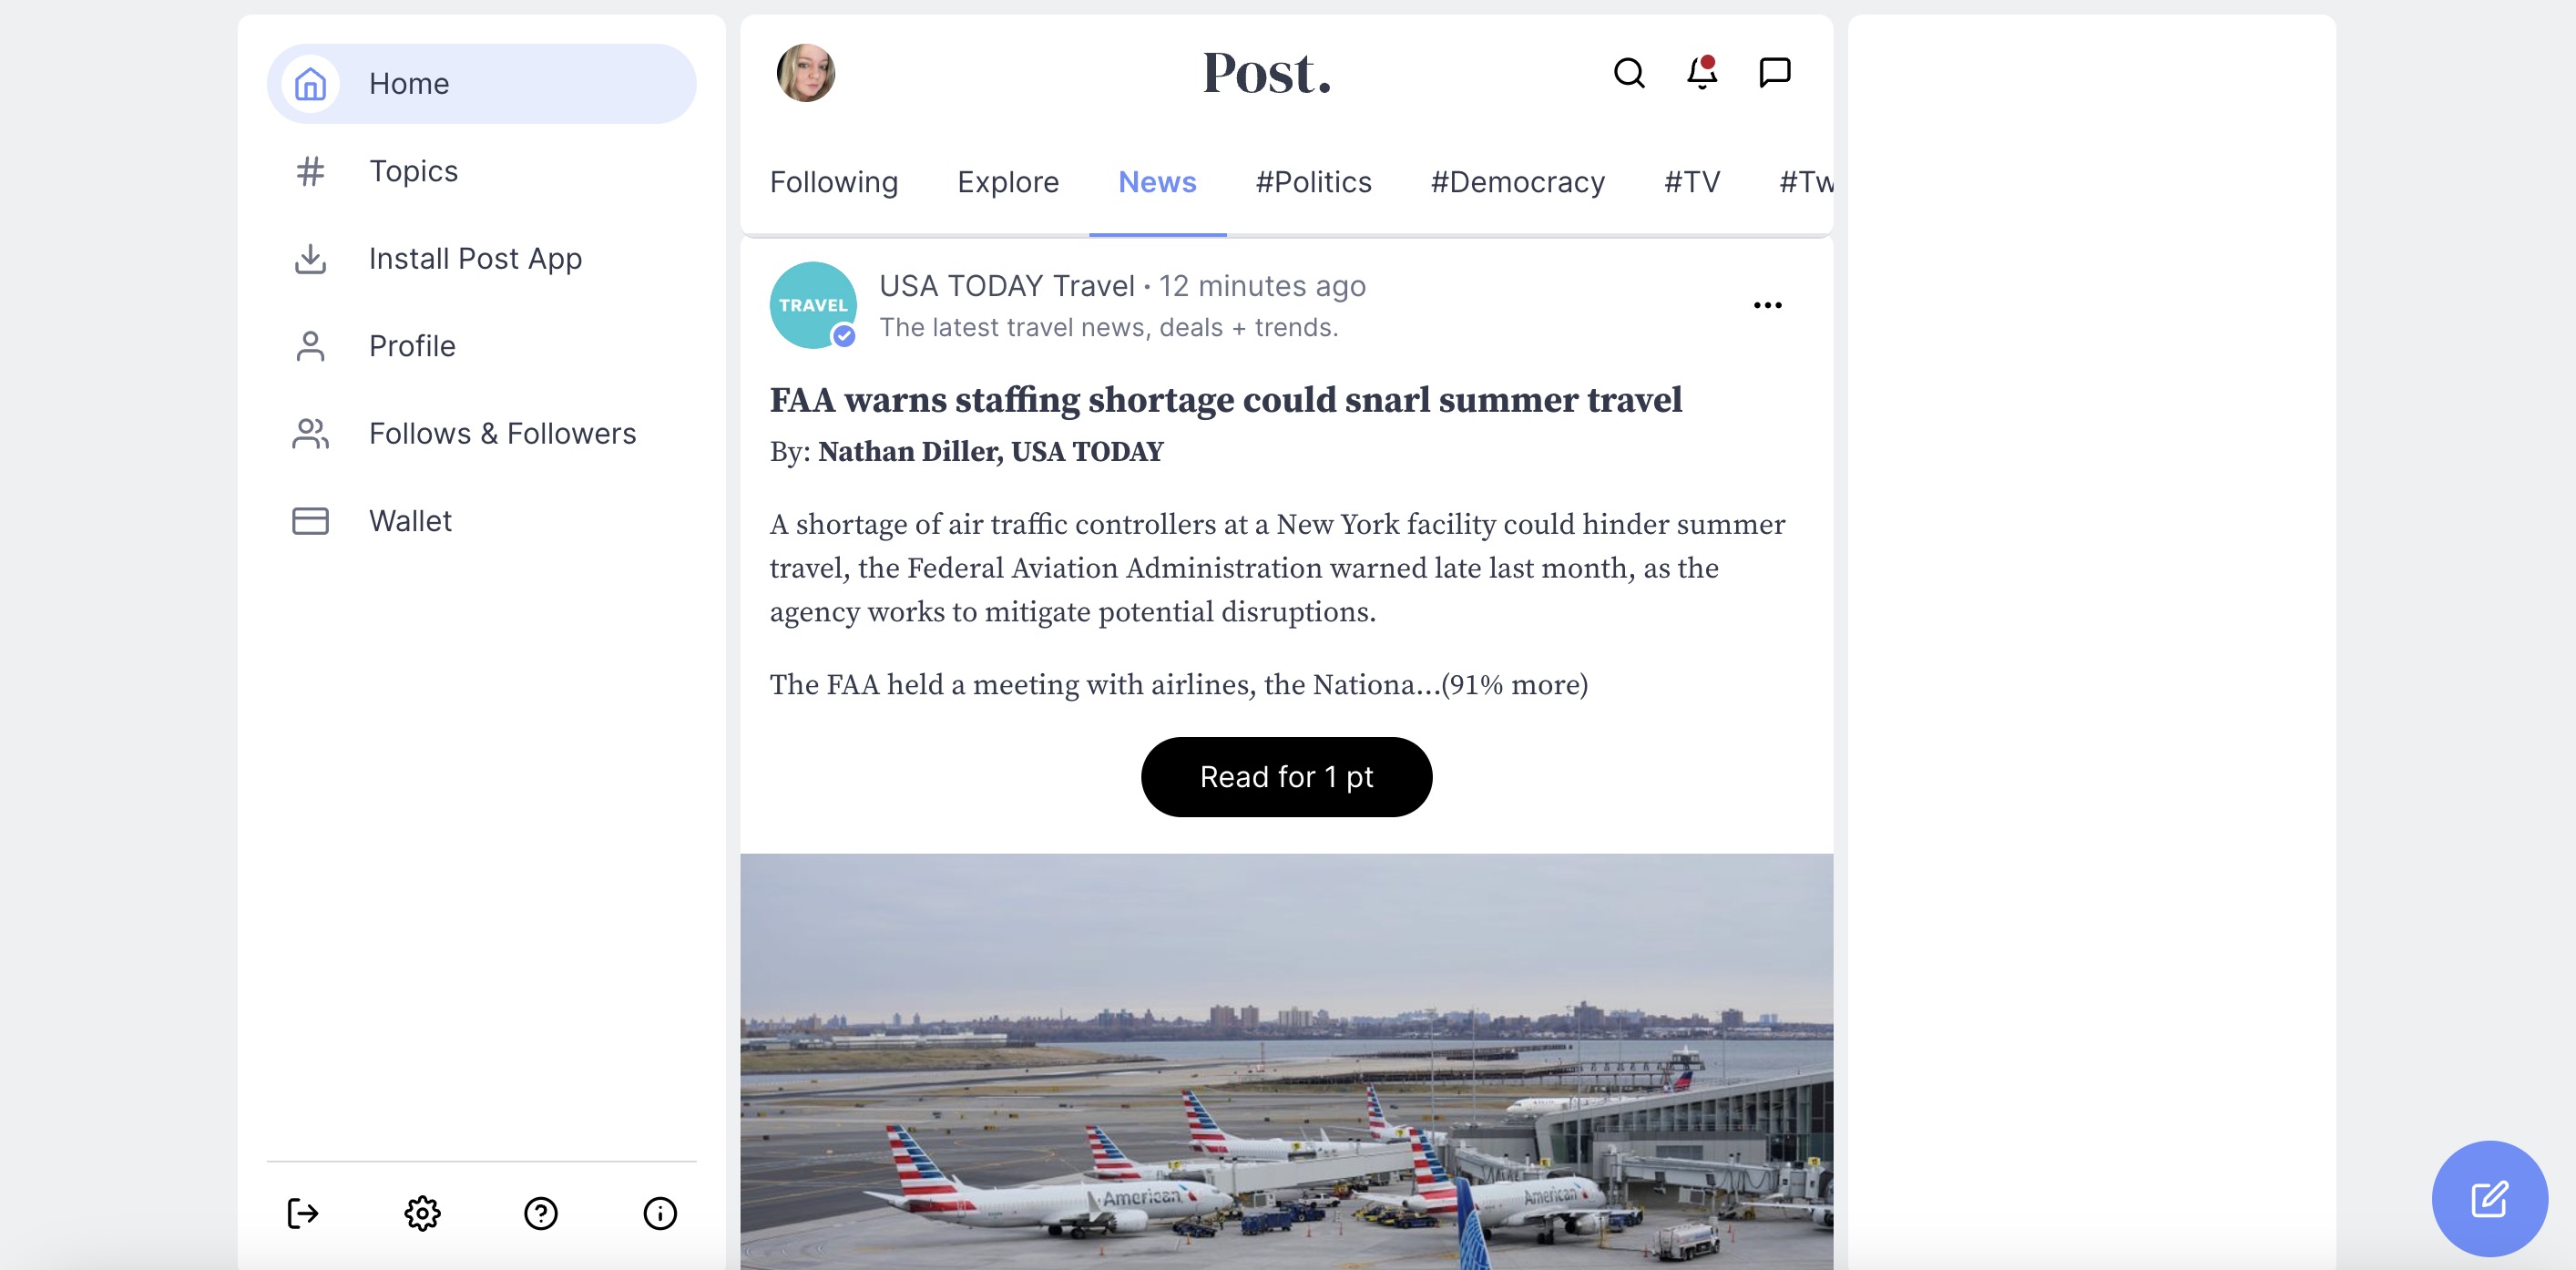Viewport: 2576px width, 1270px height.
Task: Open the messages chat bubble icon
Action: click(1775, 73)
